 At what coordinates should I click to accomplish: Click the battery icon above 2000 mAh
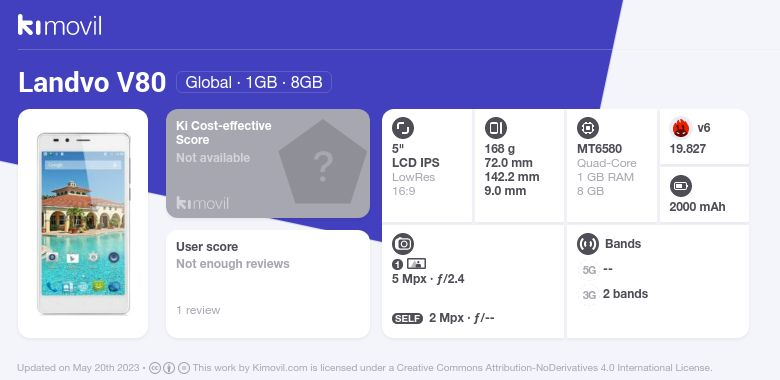click(681, 187)
